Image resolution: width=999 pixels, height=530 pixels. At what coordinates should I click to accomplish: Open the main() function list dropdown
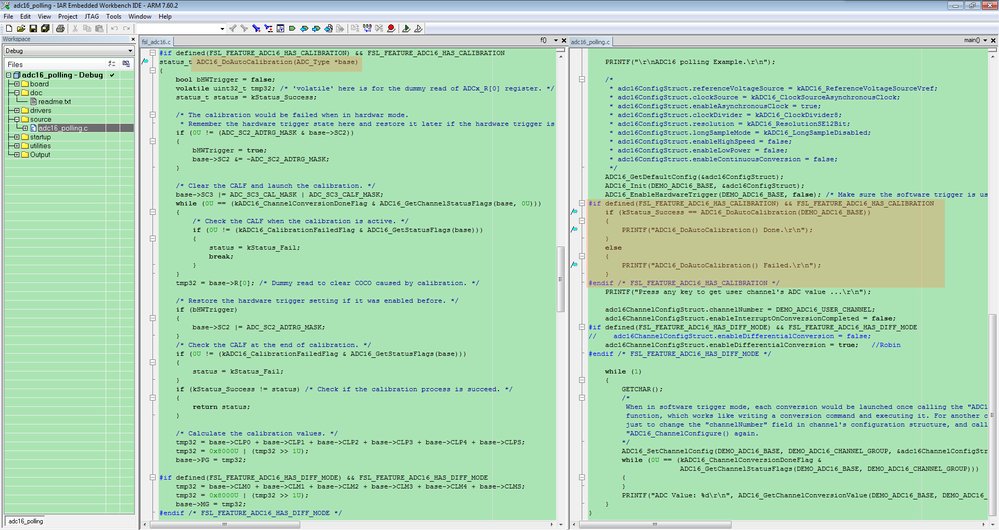click(x=985, y=40)
